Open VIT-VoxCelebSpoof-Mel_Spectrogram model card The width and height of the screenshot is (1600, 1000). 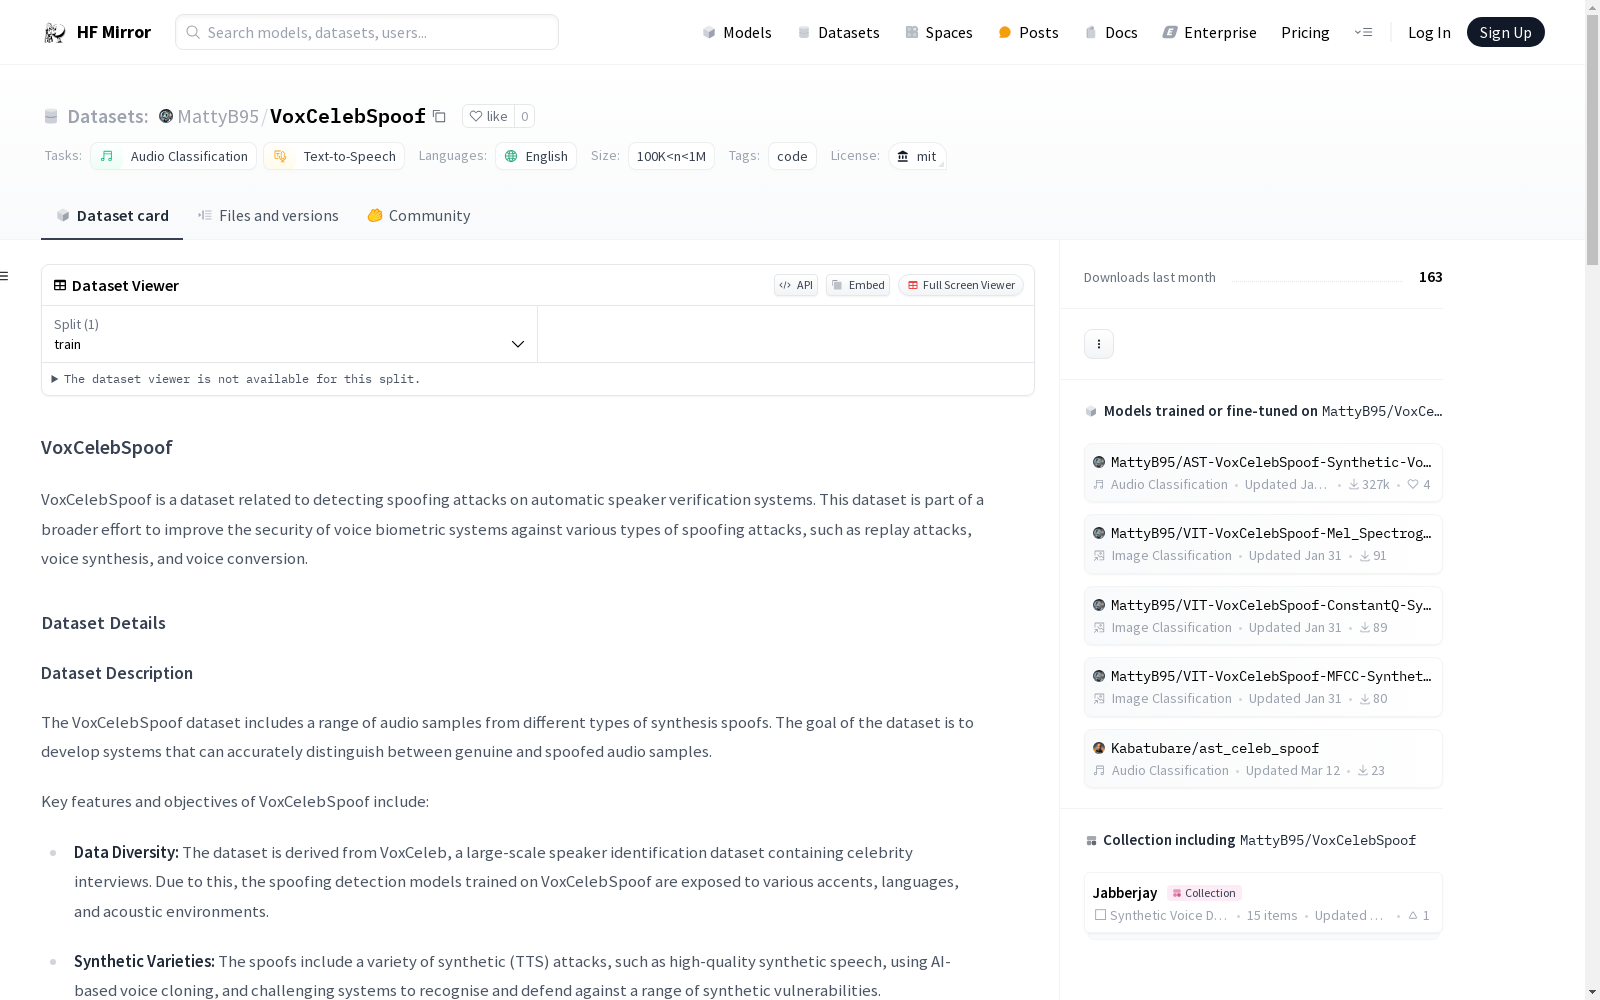(x=1263, y=544)
